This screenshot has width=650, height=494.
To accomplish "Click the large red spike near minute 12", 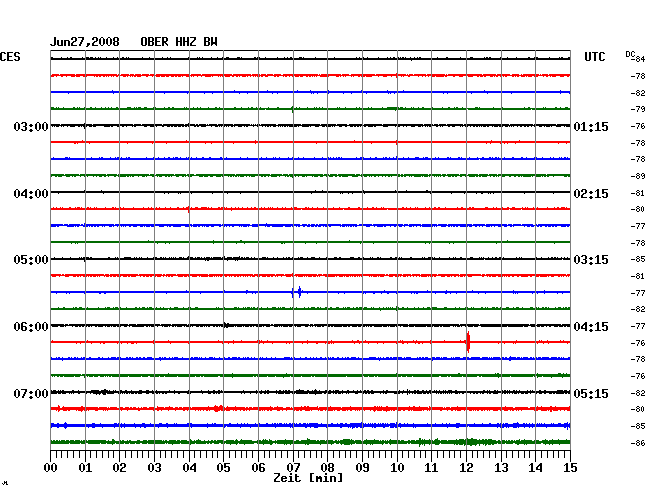I will coord(468,342).
